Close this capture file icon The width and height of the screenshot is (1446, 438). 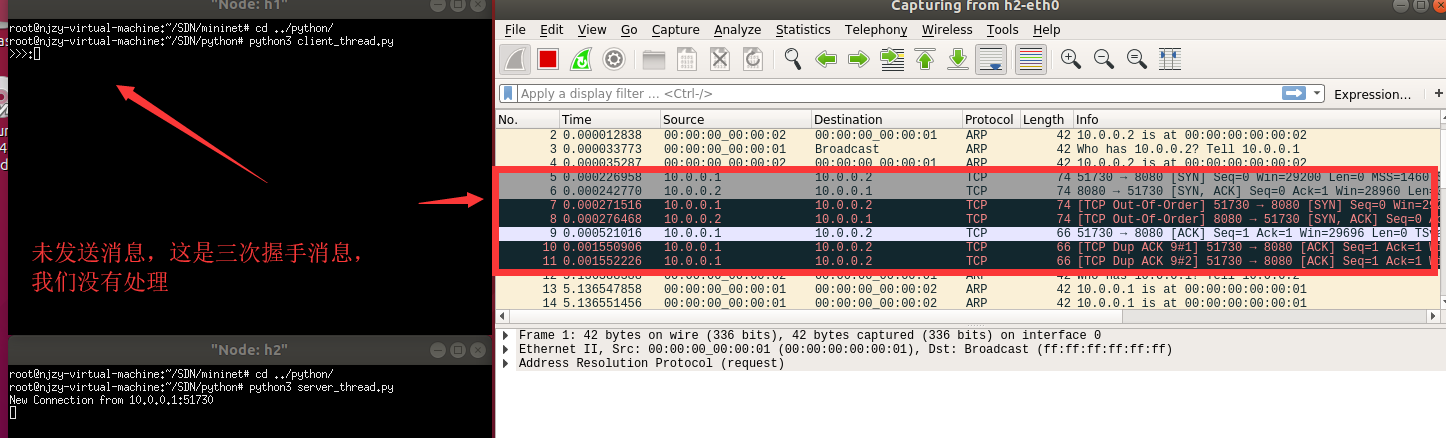click(720, 59)
